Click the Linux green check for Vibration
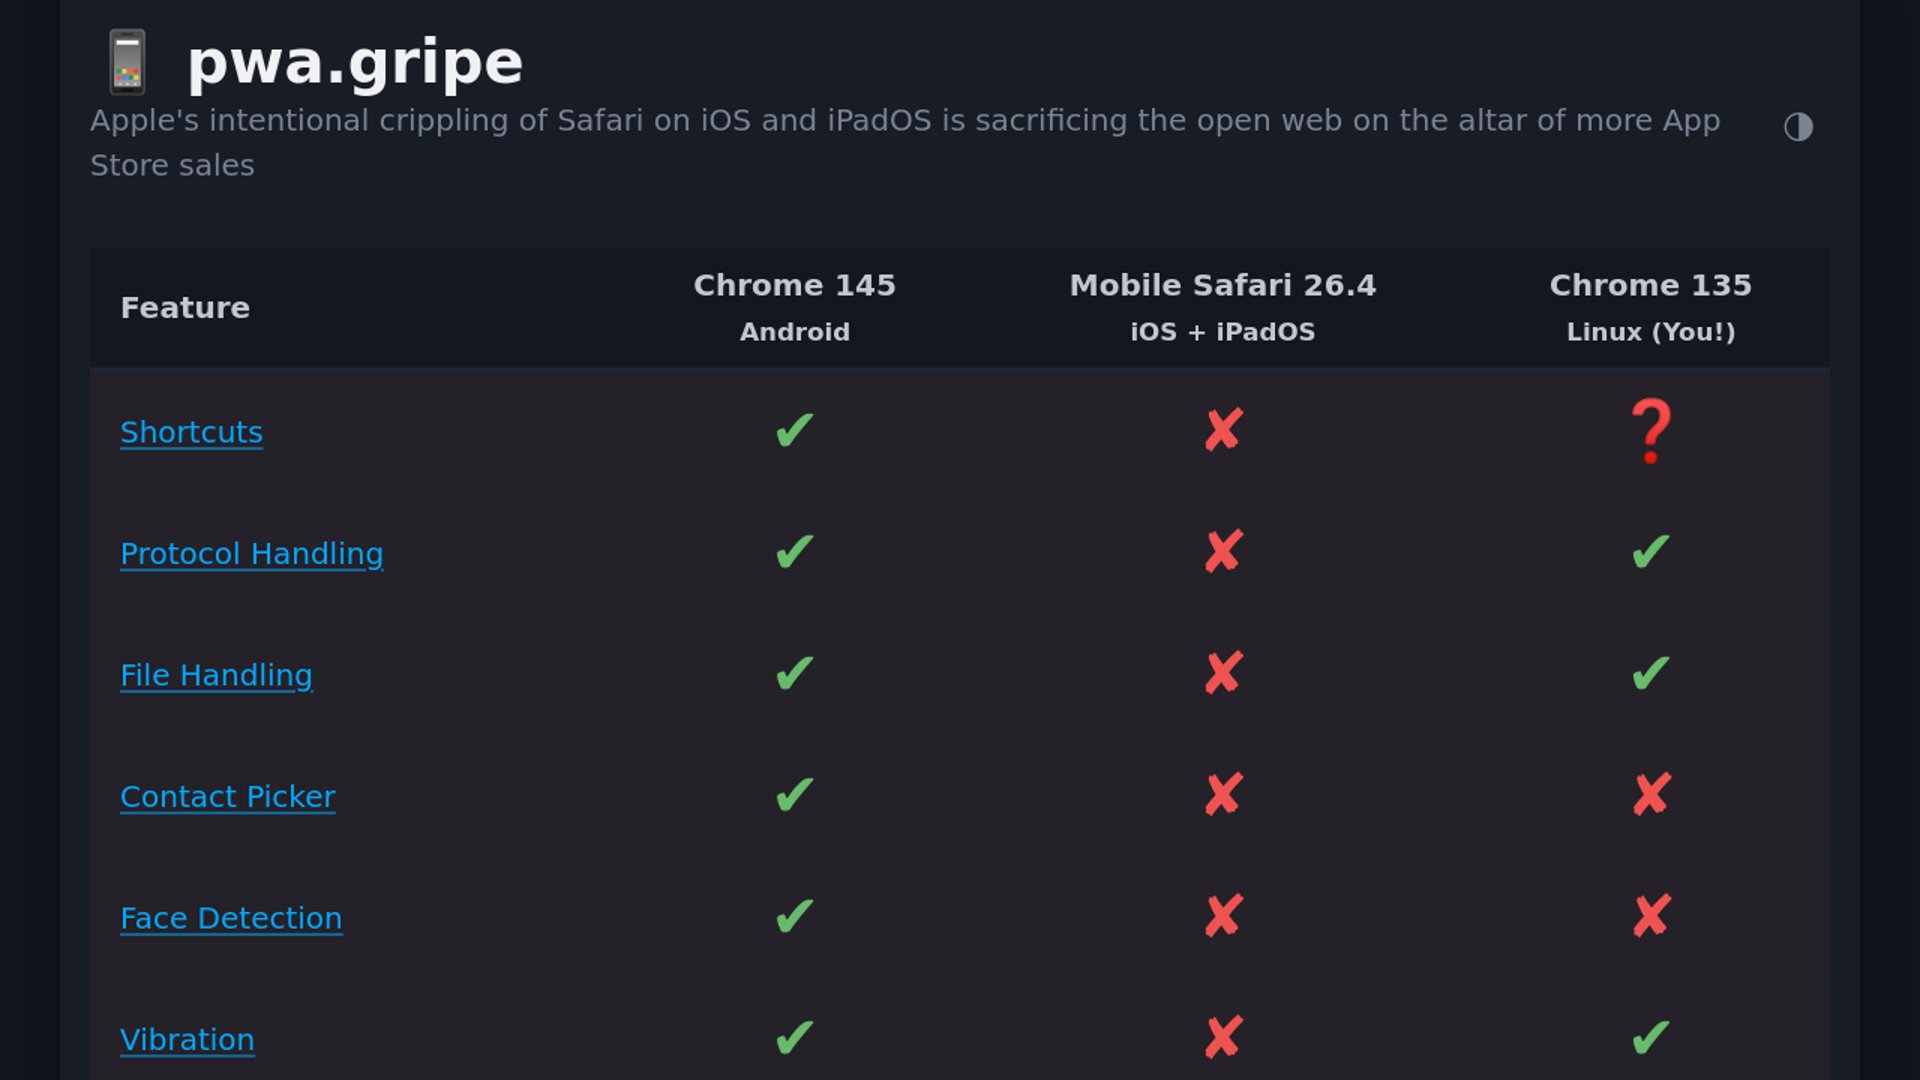 [1651, 1038]
